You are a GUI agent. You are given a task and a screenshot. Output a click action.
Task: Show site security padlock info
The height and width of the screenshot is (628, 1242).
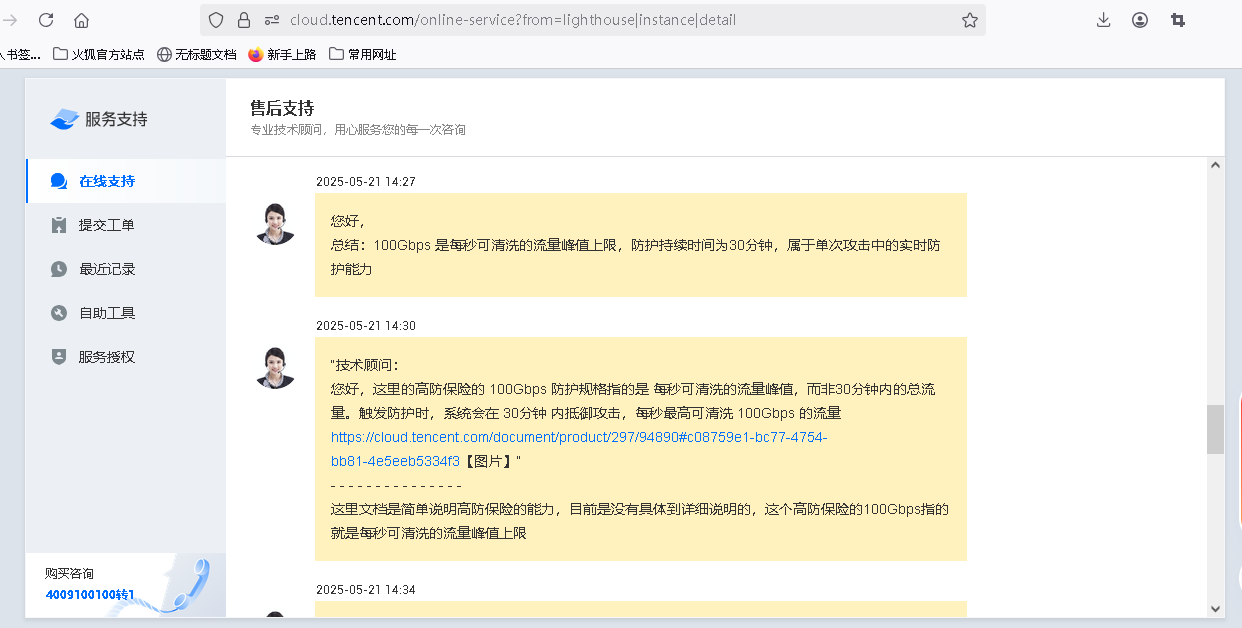coord(244,20)
